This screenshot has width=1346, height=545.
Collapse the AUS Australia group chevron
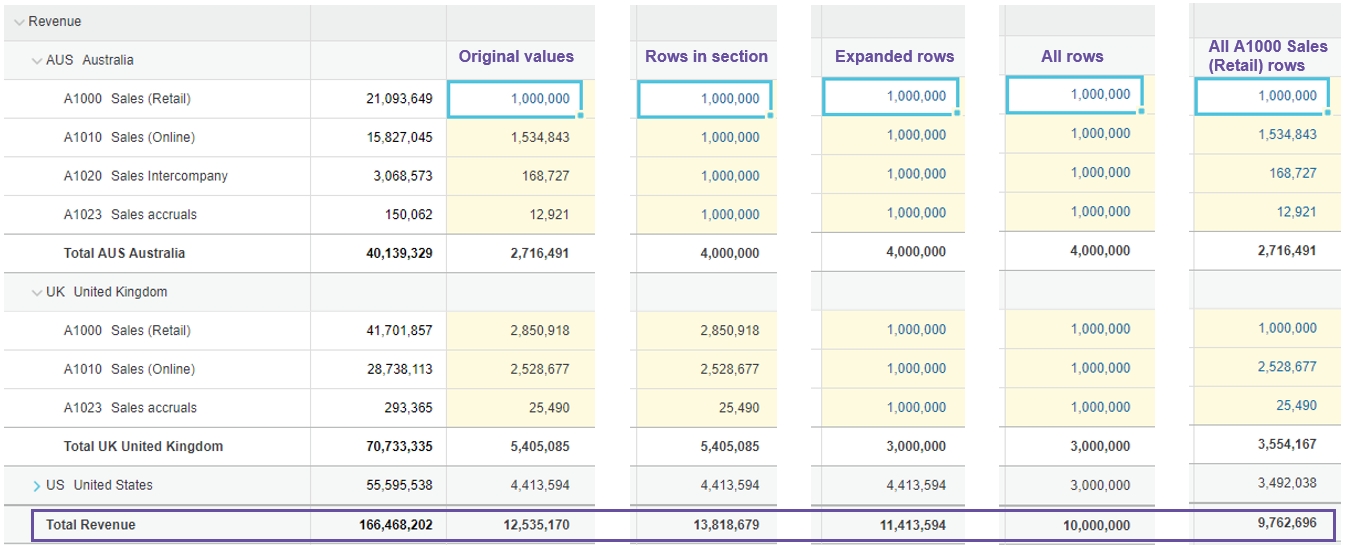click(37, 61)
